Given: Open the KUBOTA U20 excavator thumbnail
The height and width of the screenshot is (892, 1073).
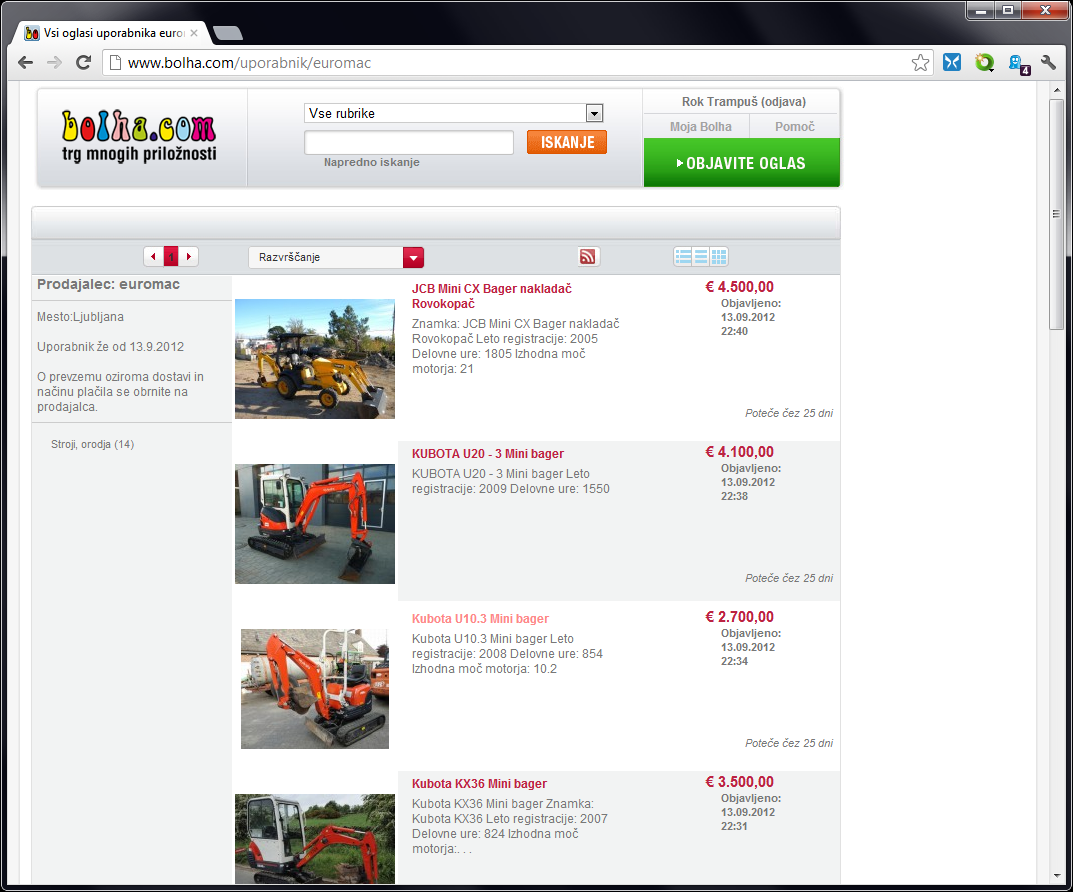Looking at the screenshot, I should pos(315,523).
